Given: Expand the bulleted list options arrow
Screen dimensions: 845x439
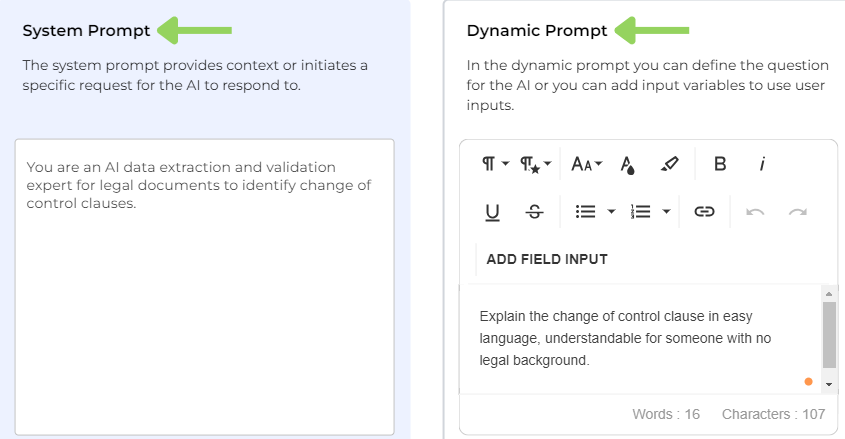Looking at the screenshot, I should [x=611, y=212].
